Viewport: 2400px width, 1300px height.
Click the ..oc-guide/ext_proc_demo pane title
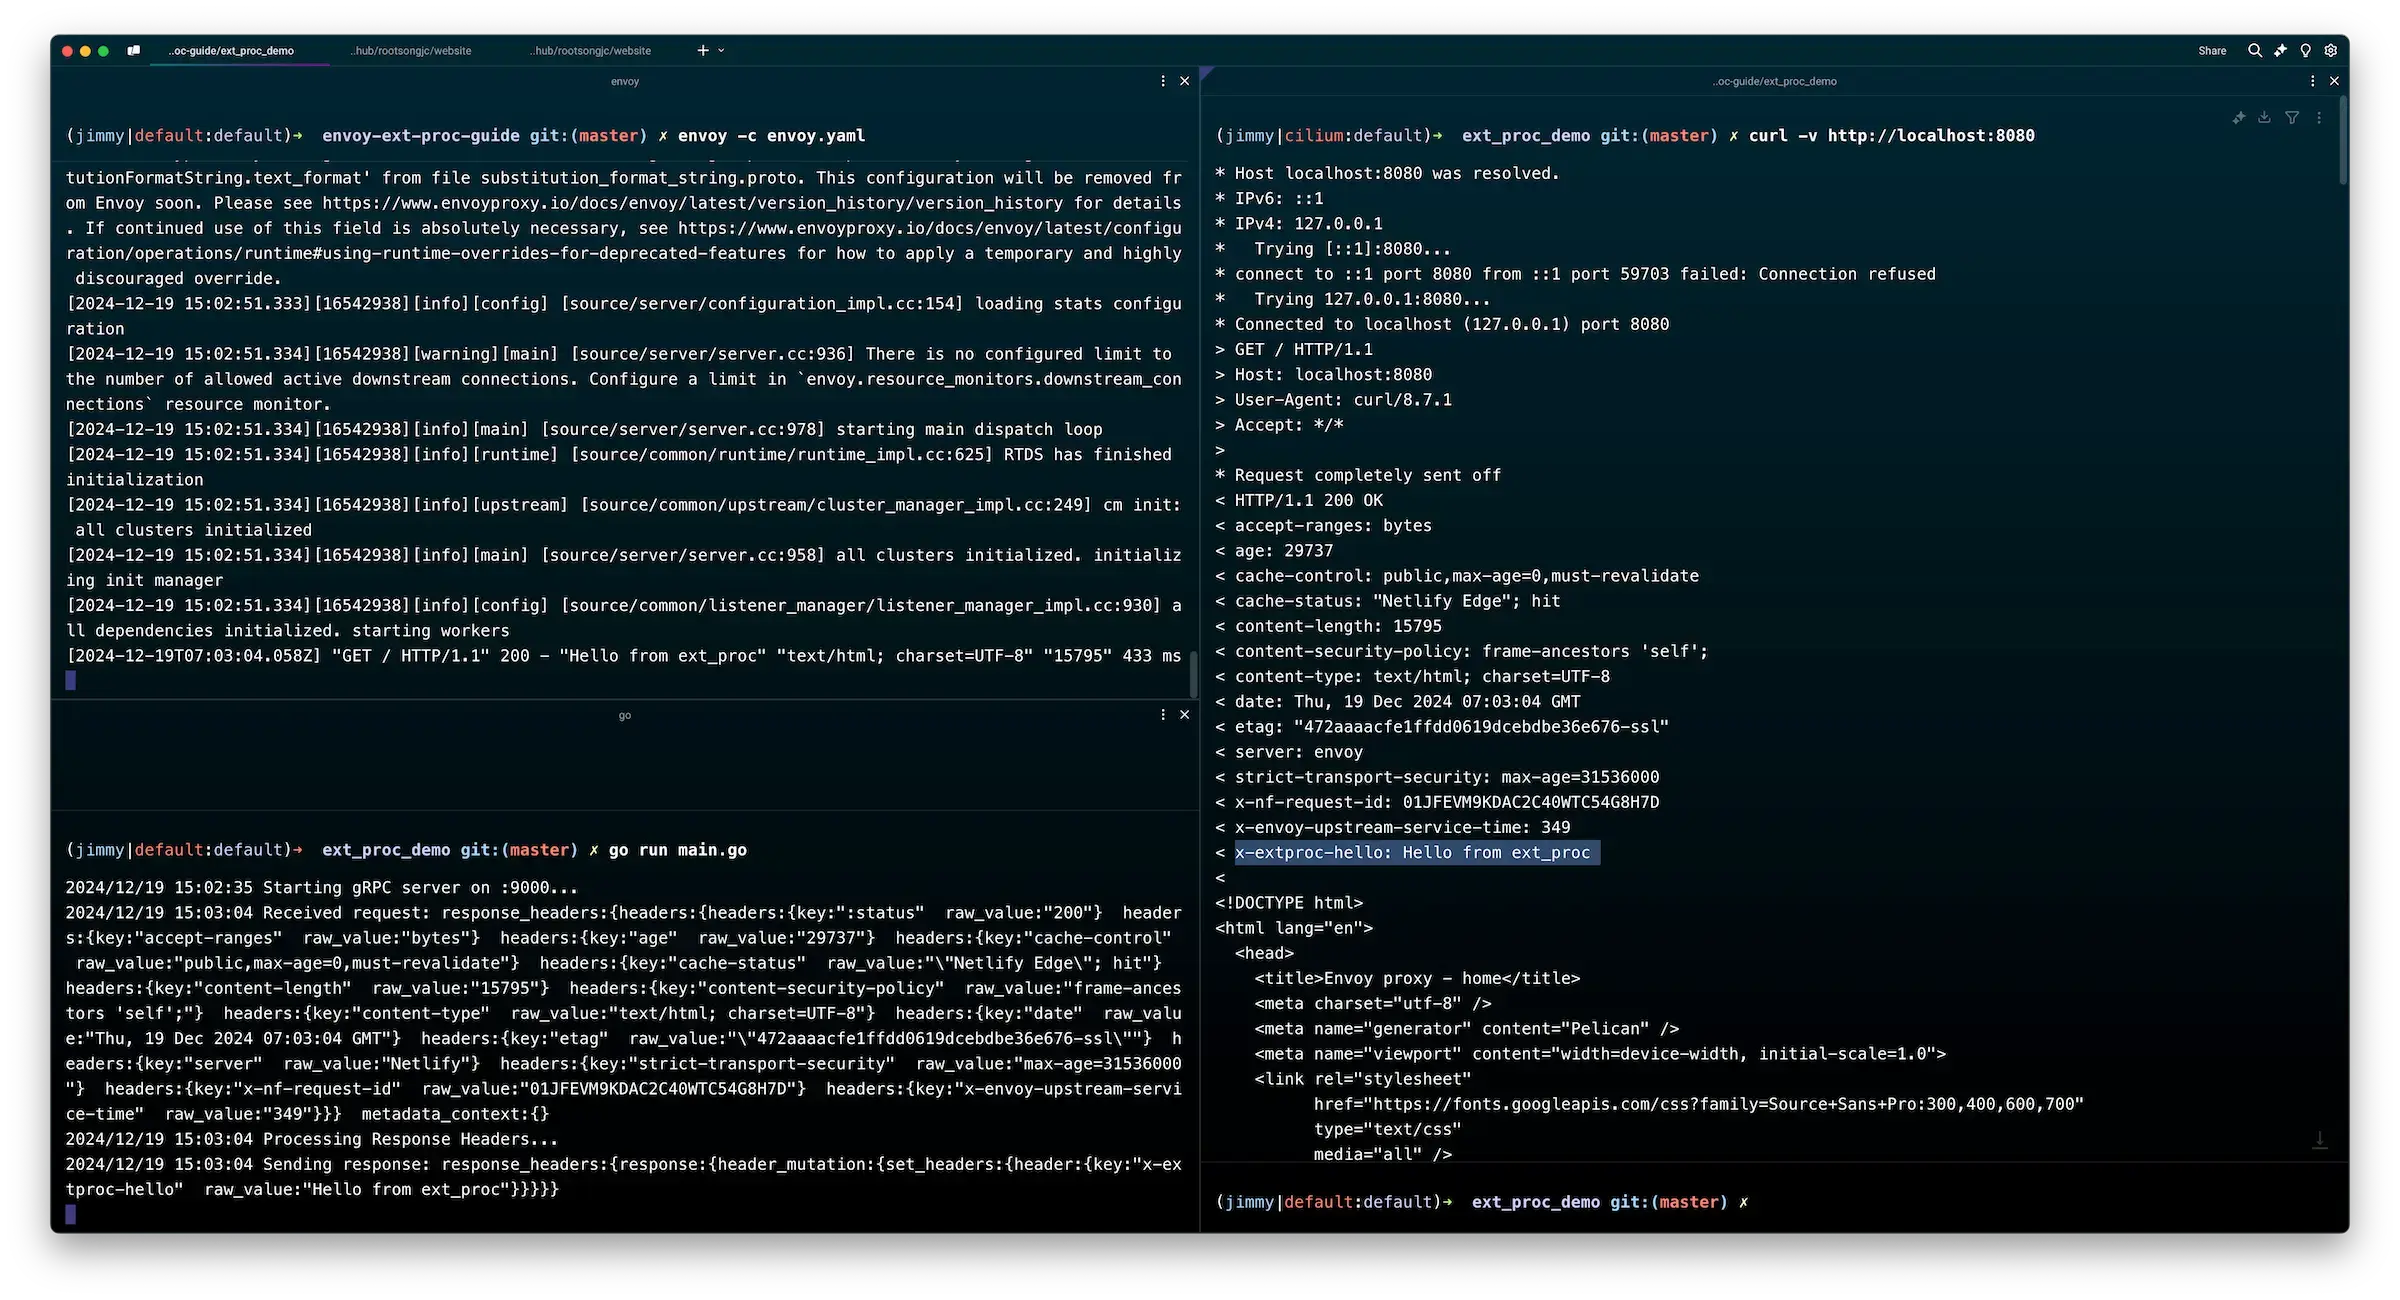[x=1774, y=81]
